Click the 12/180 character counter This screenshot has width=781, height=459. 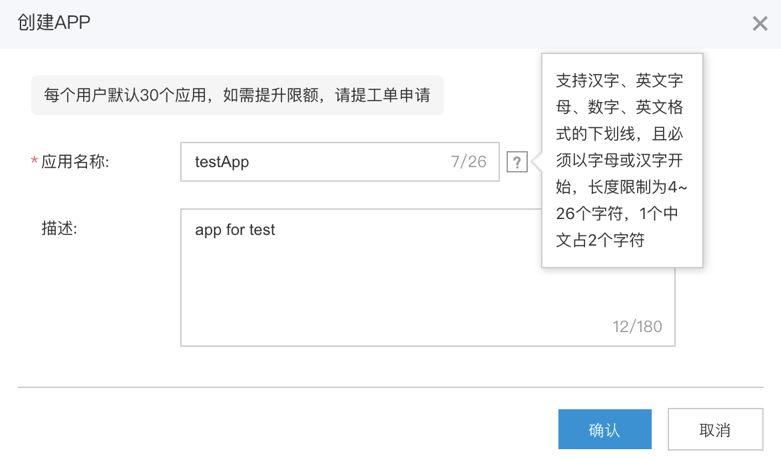tap(637, 327)
